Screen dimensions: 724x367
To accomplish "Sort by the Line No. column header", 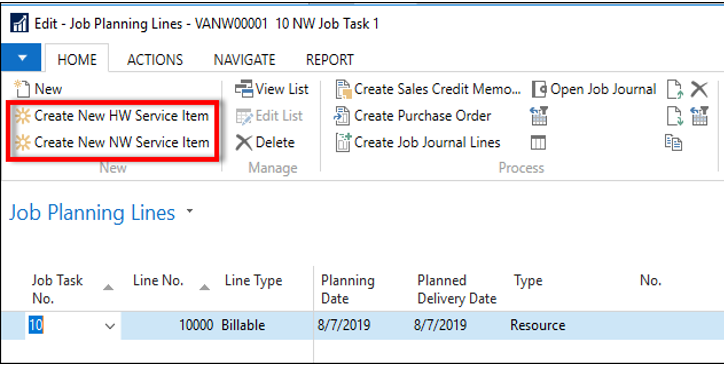I will pos(158,280).
